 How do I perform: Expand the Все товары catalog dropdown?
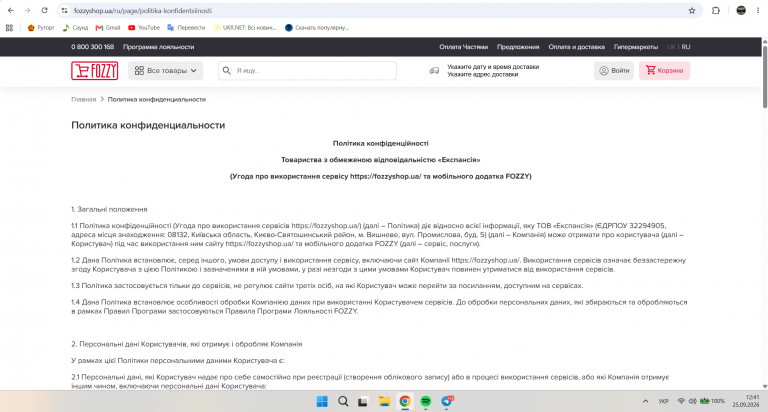[x=166, y=71]
